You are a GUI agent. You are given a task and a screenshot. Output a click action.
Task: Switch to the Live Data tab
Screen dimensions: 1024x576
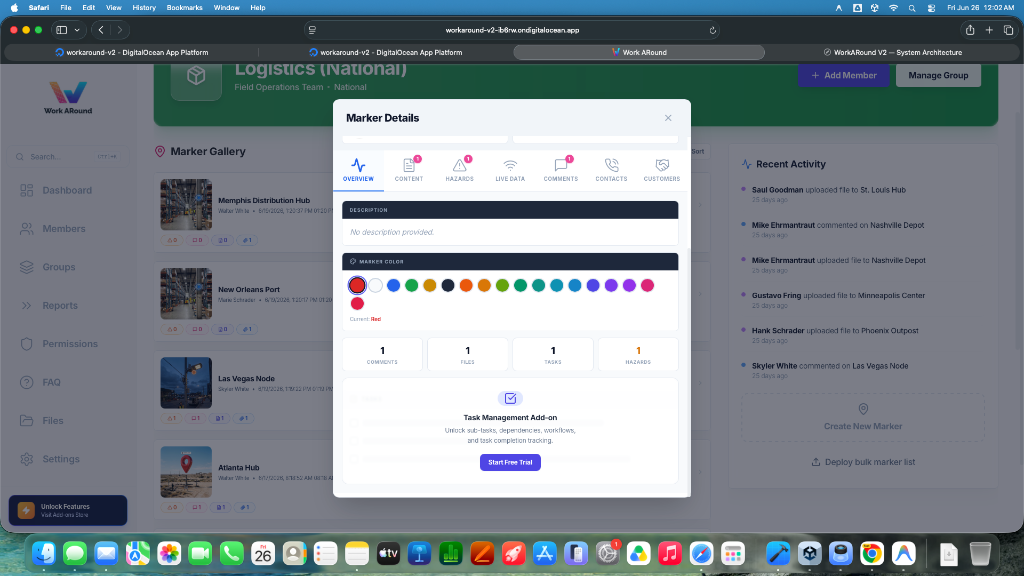tap(509, 170)
